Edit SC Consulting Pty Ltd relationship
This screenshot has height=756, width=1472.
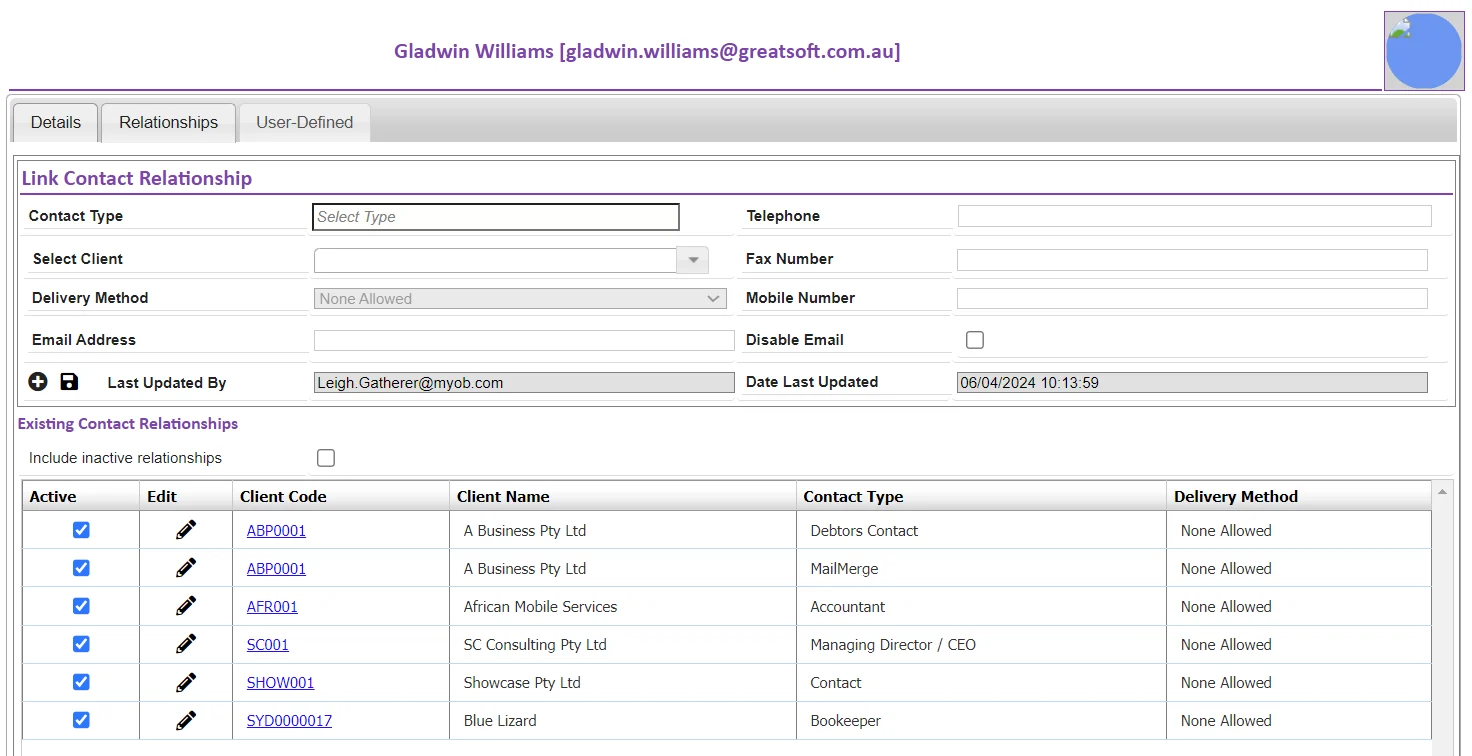click(186, 644)
